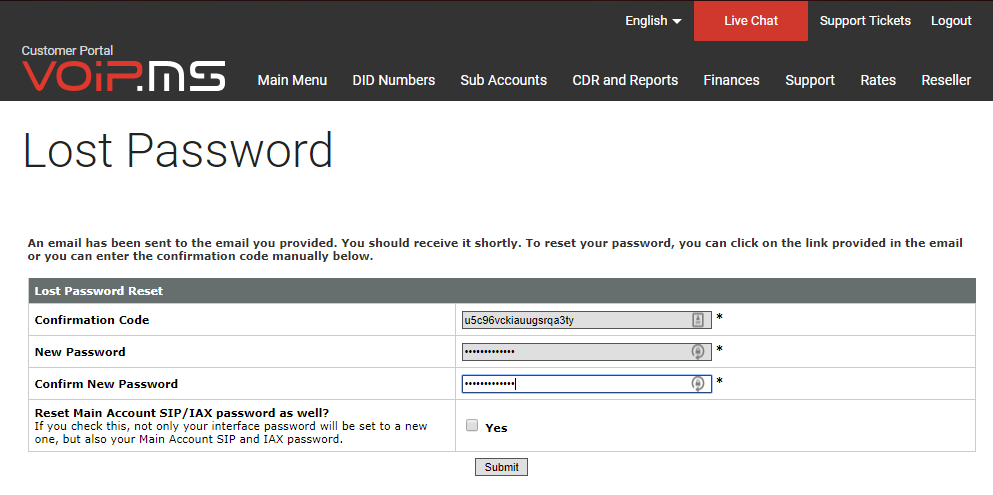Screen dimensions: 993x495
Task: Open the DID Numbers menu
Action: pyautogui.click(x=393, y=80)
